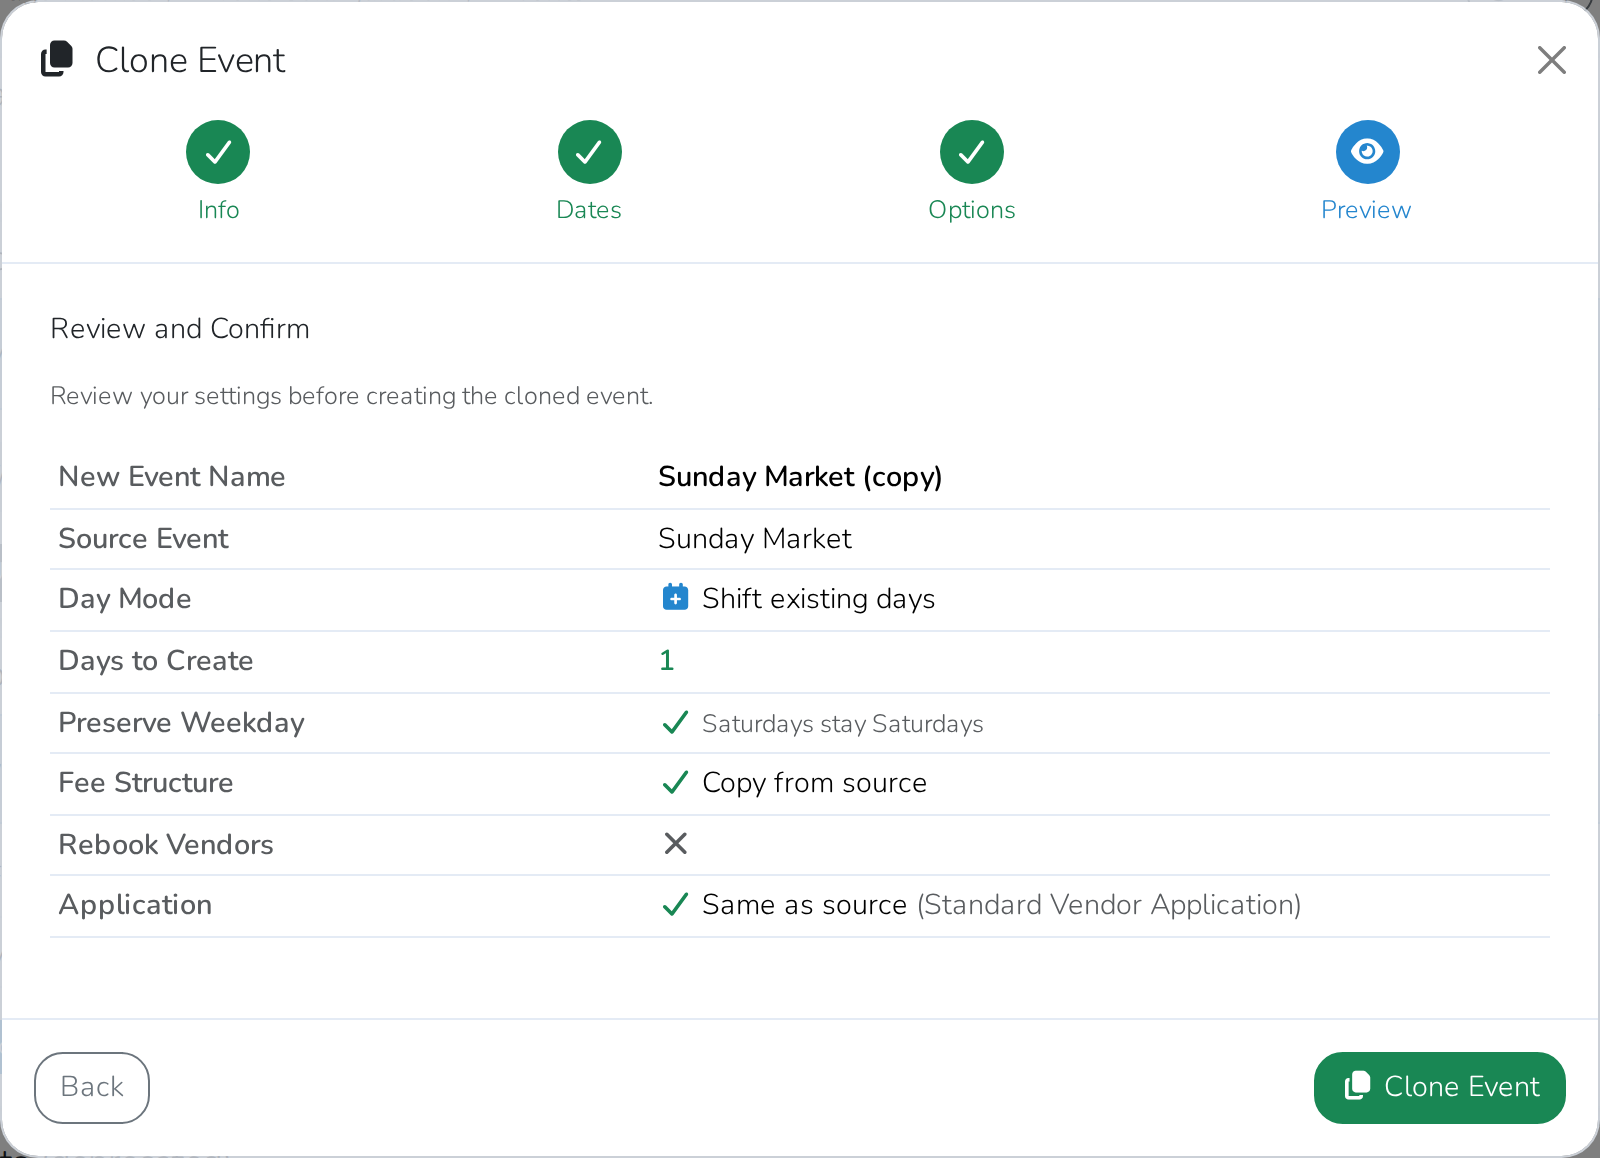1600x1158 pixels.
Task: Click '(Standard Vendor Application)' text
Action: coord(1109,905)
